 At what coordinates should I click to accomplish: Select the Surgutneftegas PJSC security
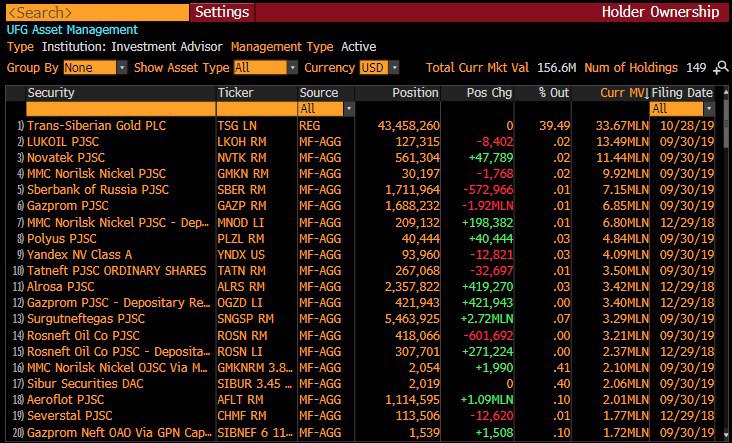click(x=86, y=319)
